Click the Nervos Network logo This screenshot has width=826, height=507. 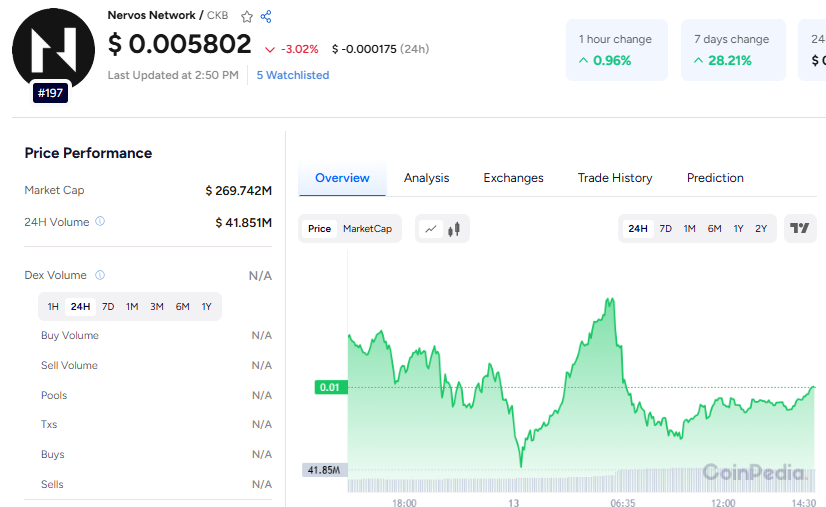[x=54, y=50]
